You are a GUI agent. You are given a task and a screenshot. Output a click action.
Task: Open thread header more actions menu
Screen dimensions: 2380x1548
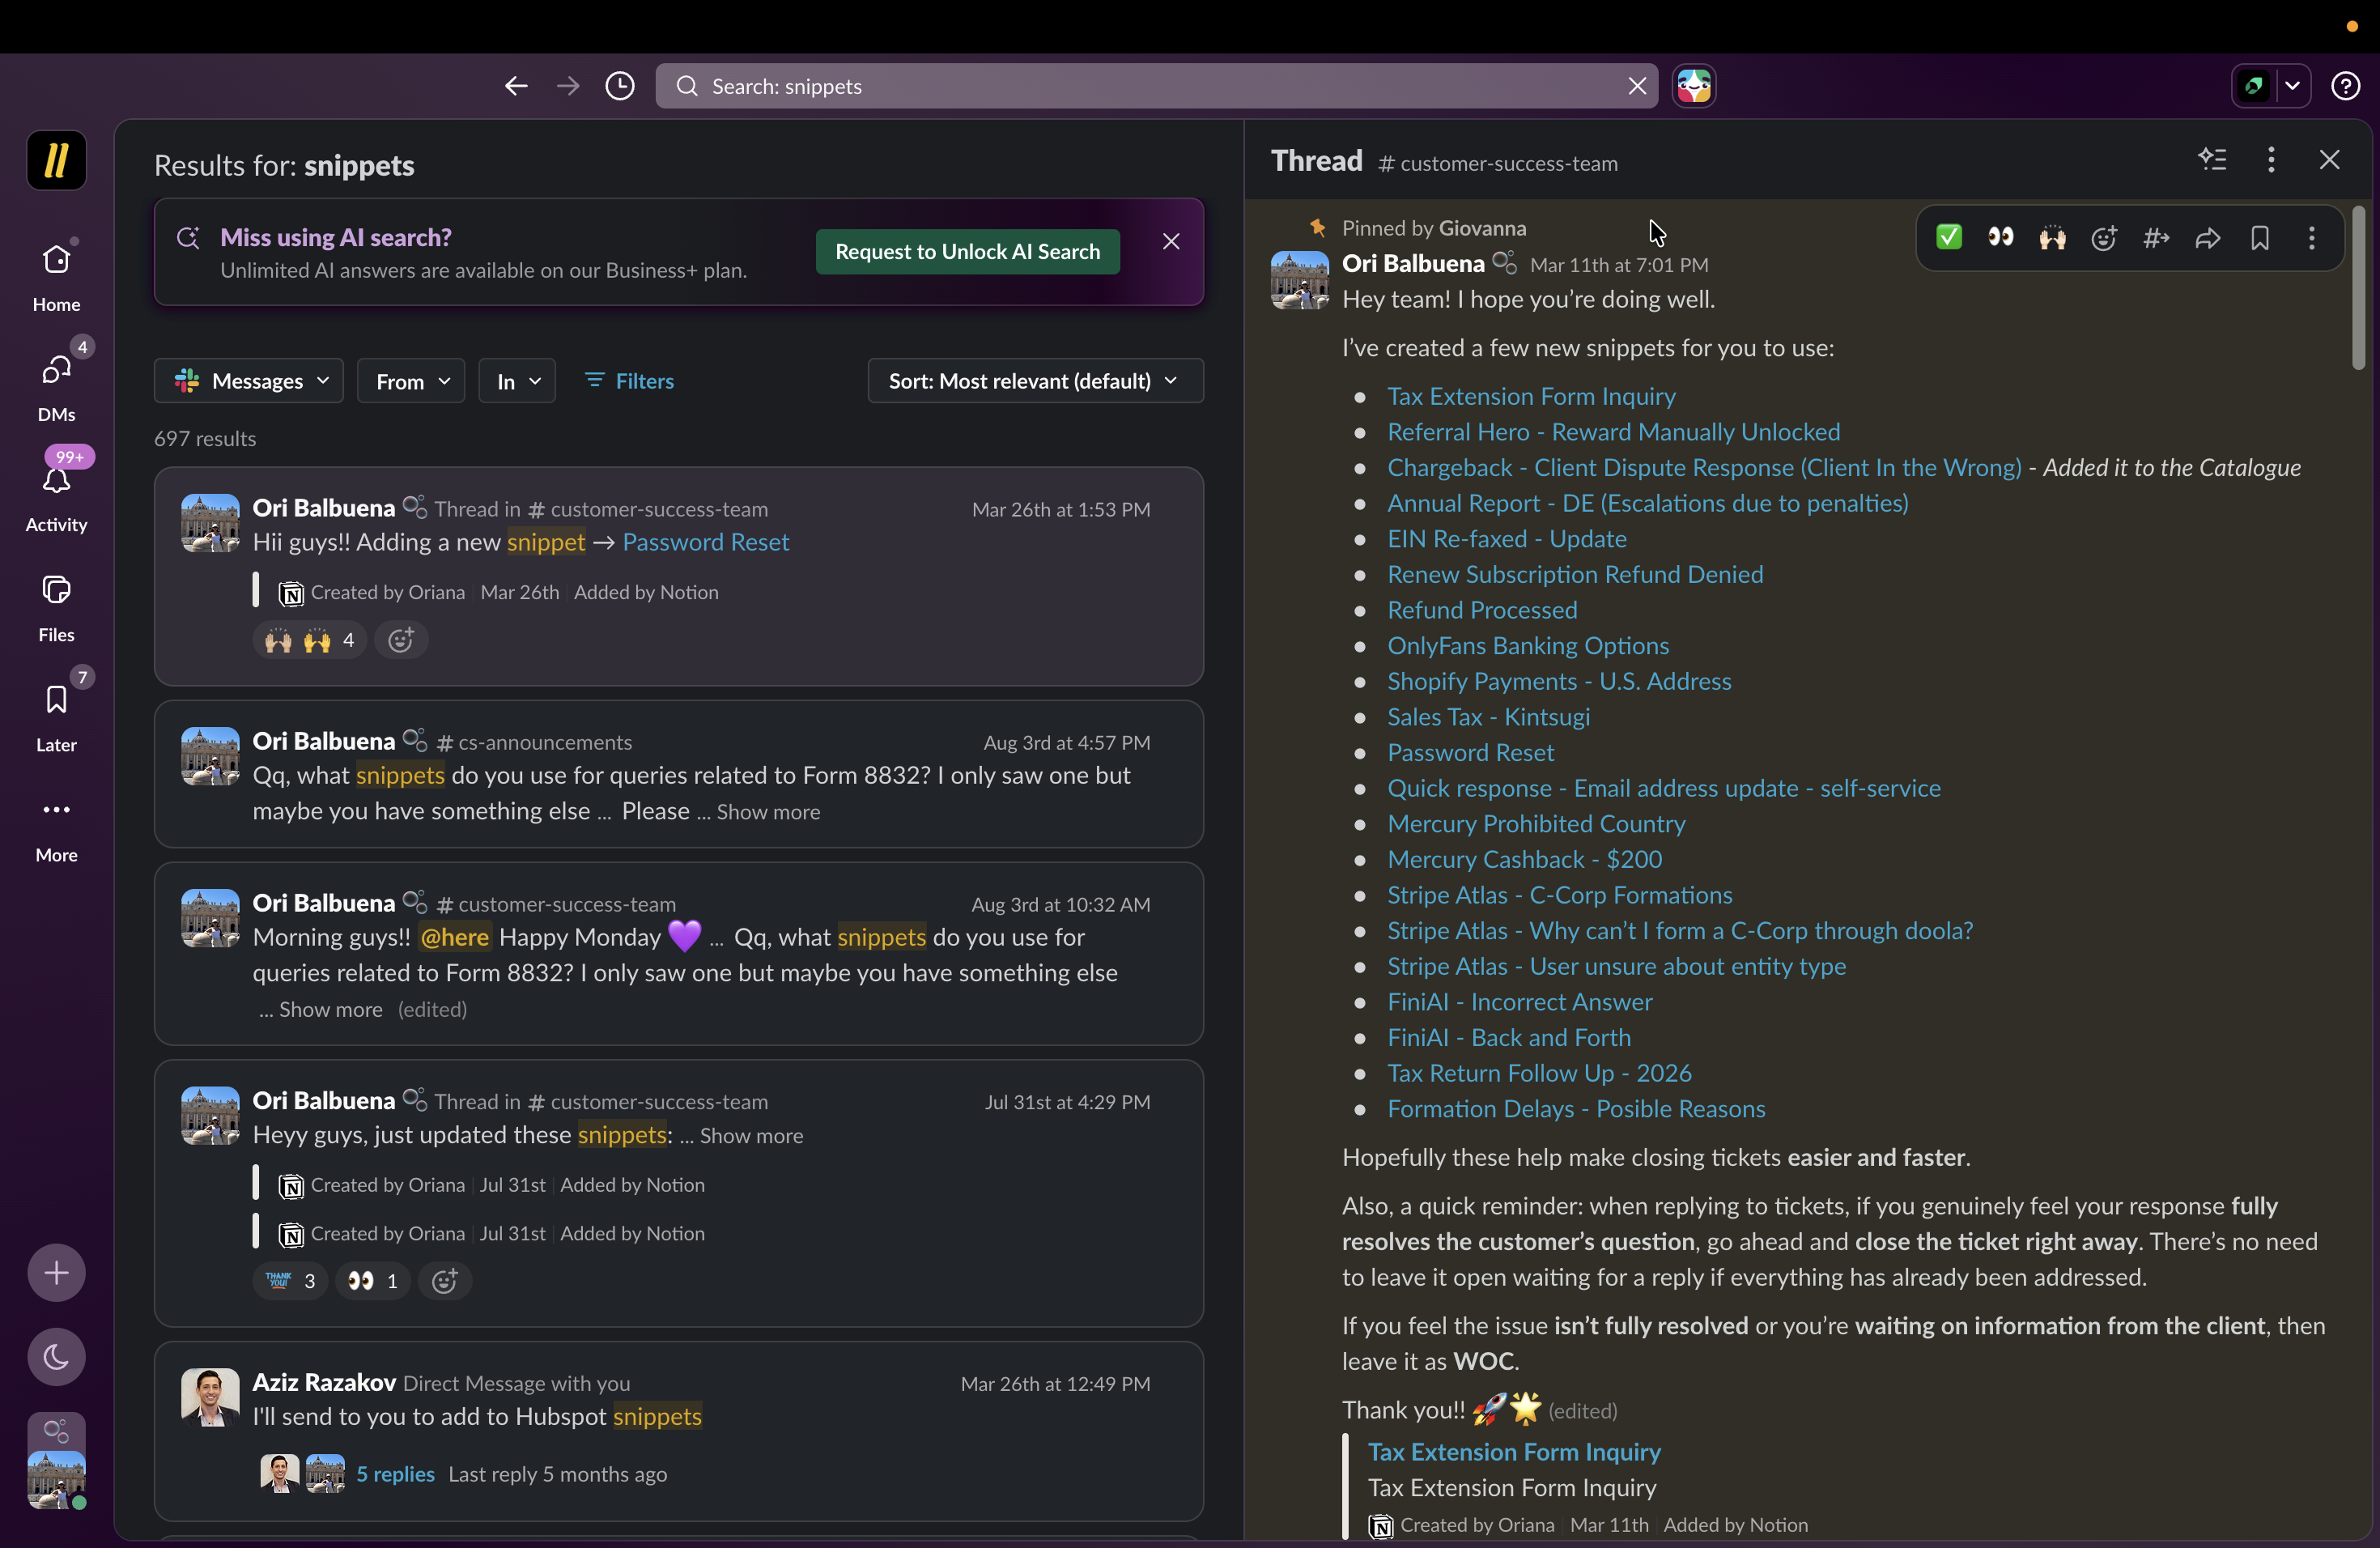coord(2271,160)
